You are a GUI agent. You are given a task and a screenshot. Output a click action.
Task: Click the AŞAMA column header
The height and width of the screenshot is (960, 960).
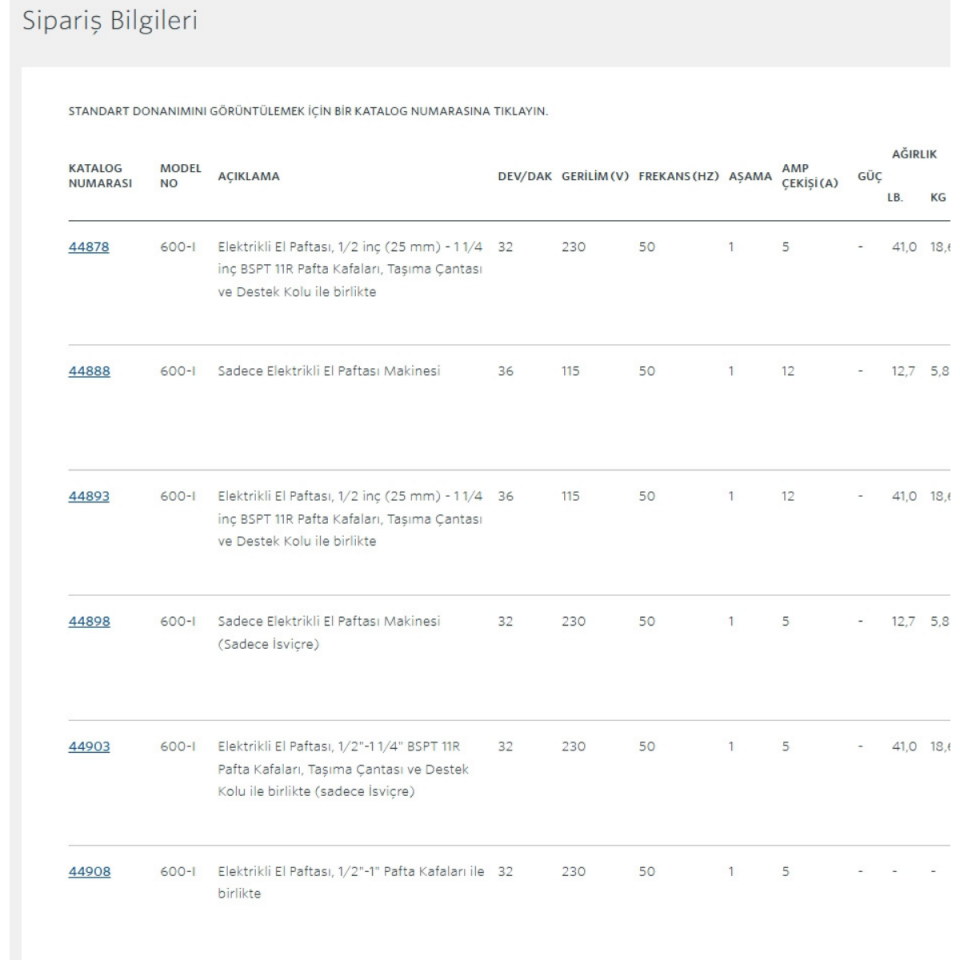(750, 177)
